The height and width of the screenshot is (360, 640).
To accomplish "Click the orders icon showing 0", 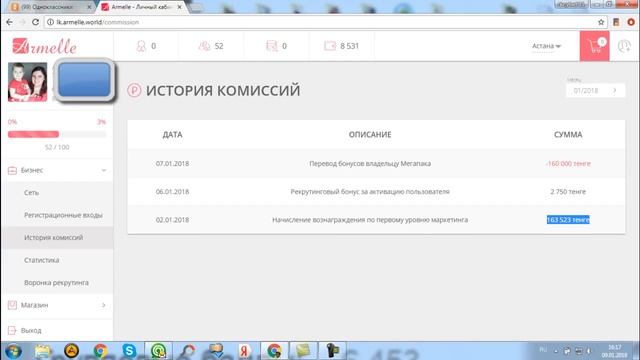I will pos(271,46).
